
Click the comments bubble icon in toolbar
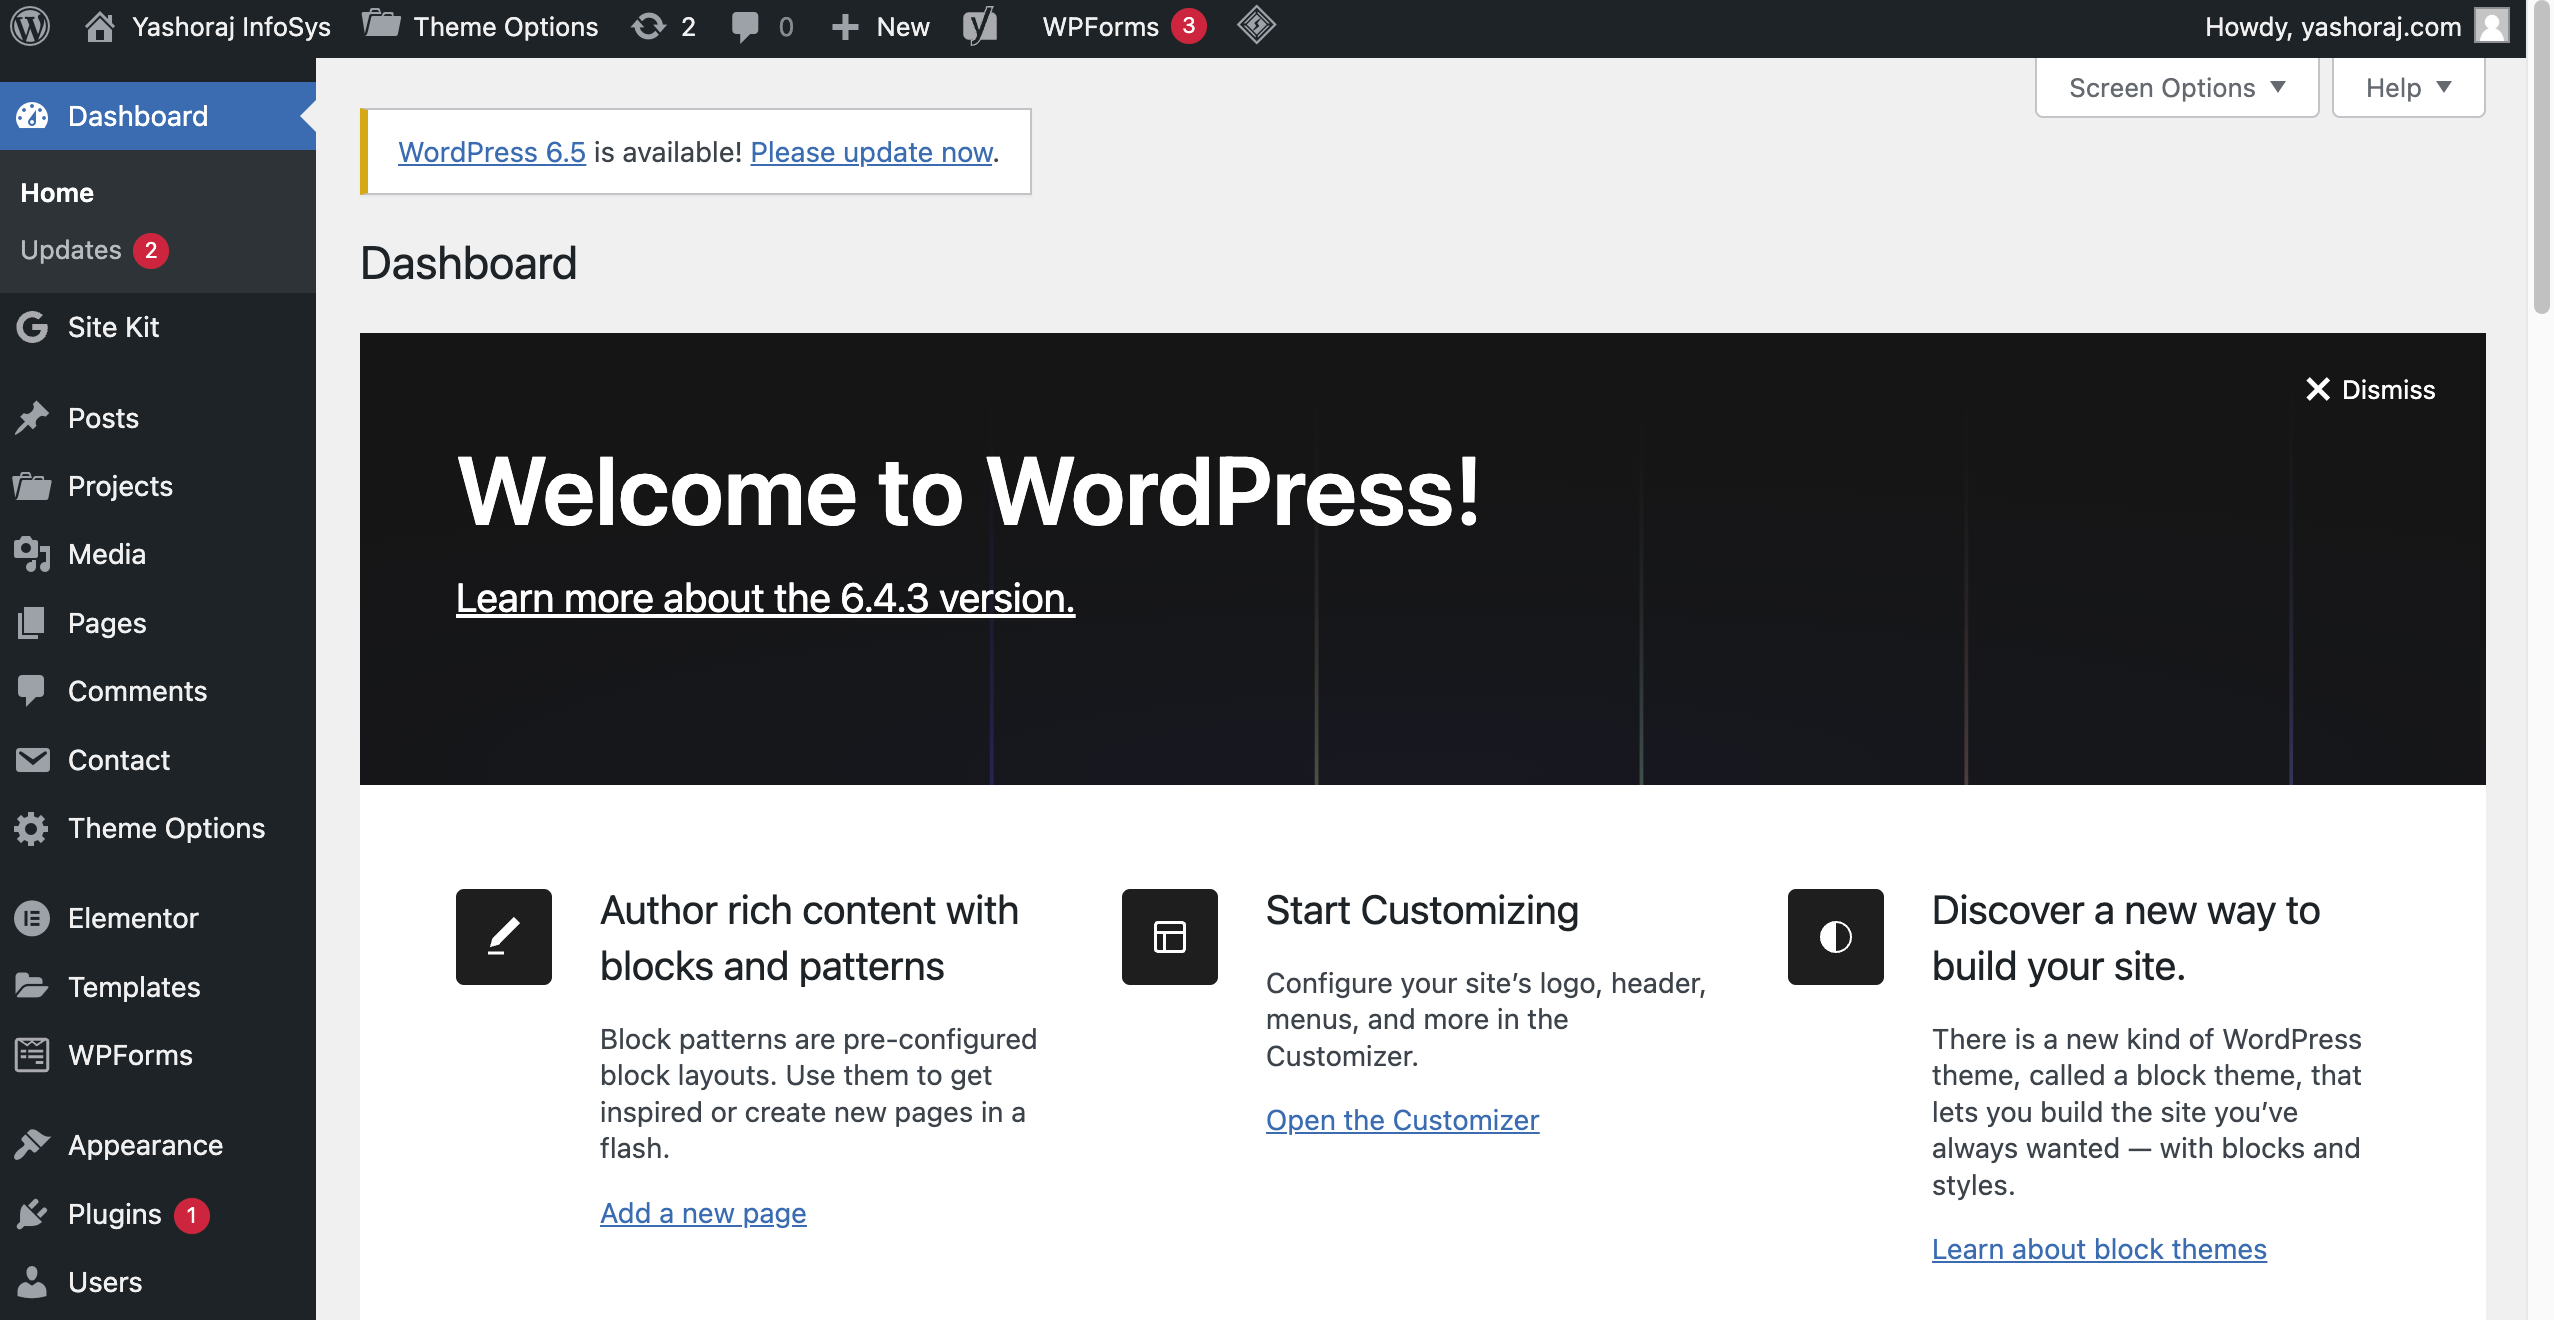click(745, 26)
